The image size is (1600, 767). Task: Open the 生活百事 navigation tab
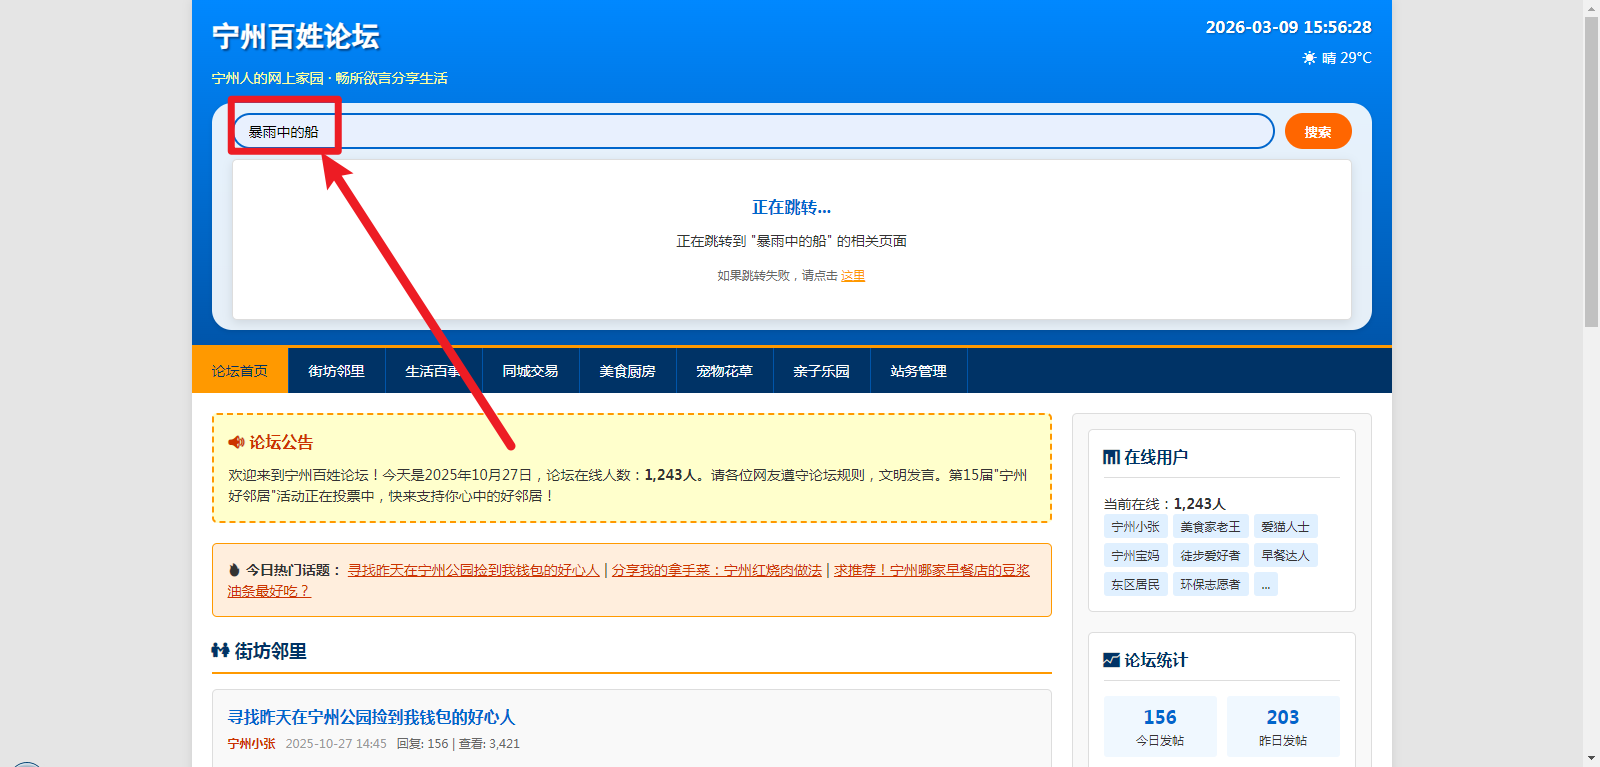[x=434, y=371]
